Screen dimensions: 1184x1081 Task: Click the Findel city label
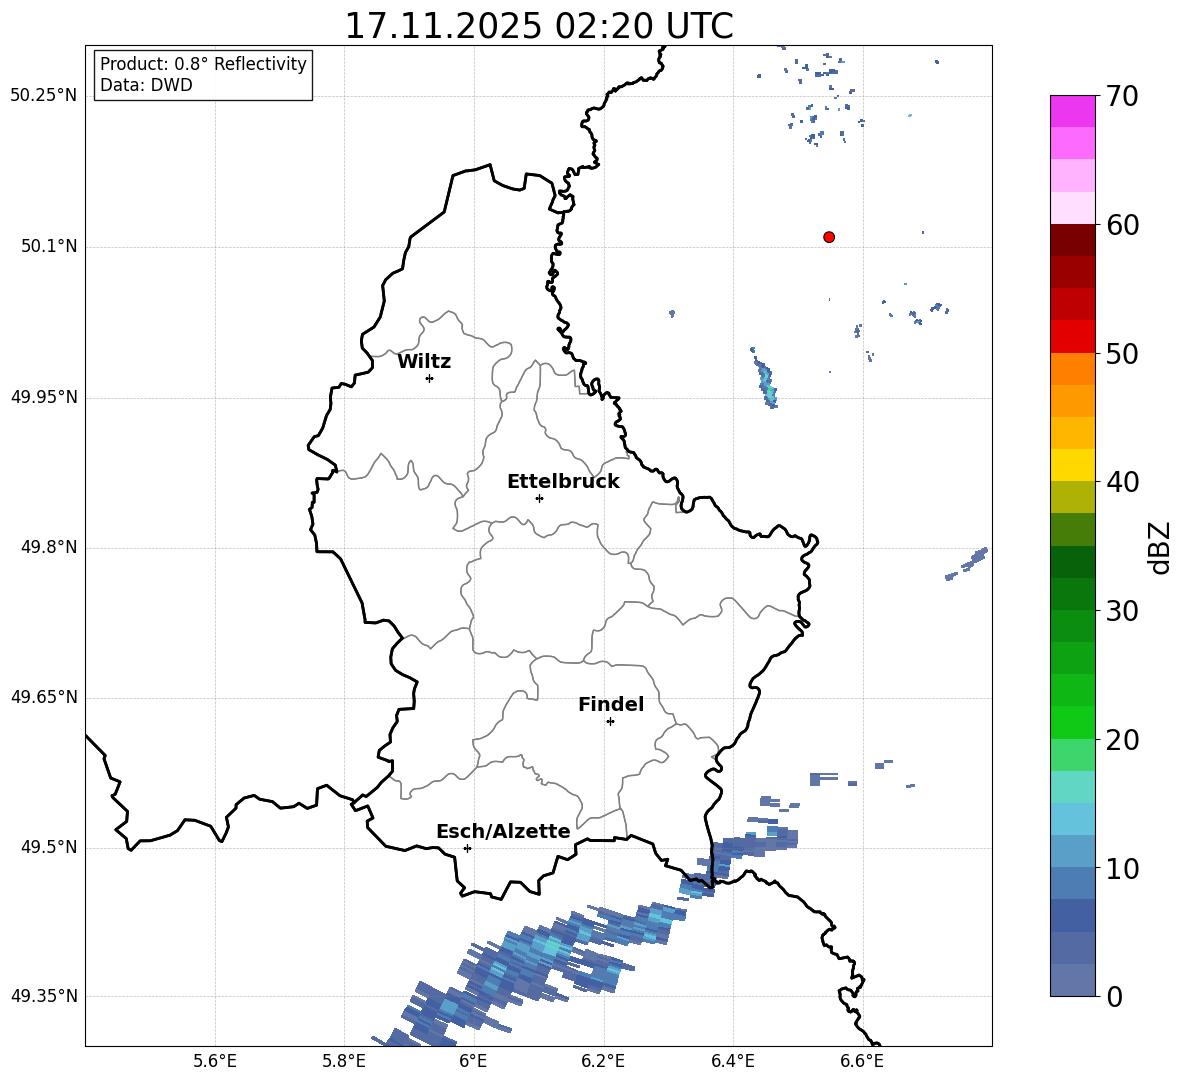click(611, 704)
